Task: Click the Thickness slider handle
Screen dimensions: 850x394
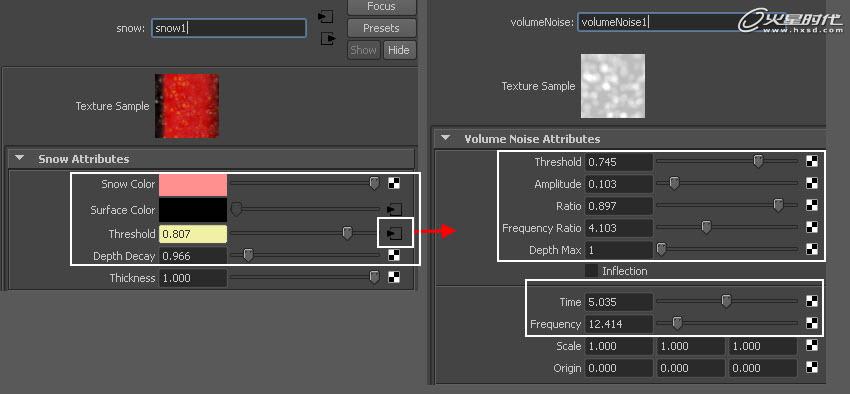Action: [374, 277]
